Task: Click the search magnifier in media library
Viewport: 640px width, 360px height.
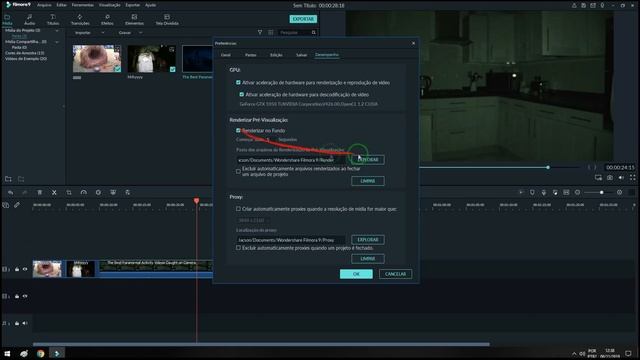Action: click(x=313, y=32)
